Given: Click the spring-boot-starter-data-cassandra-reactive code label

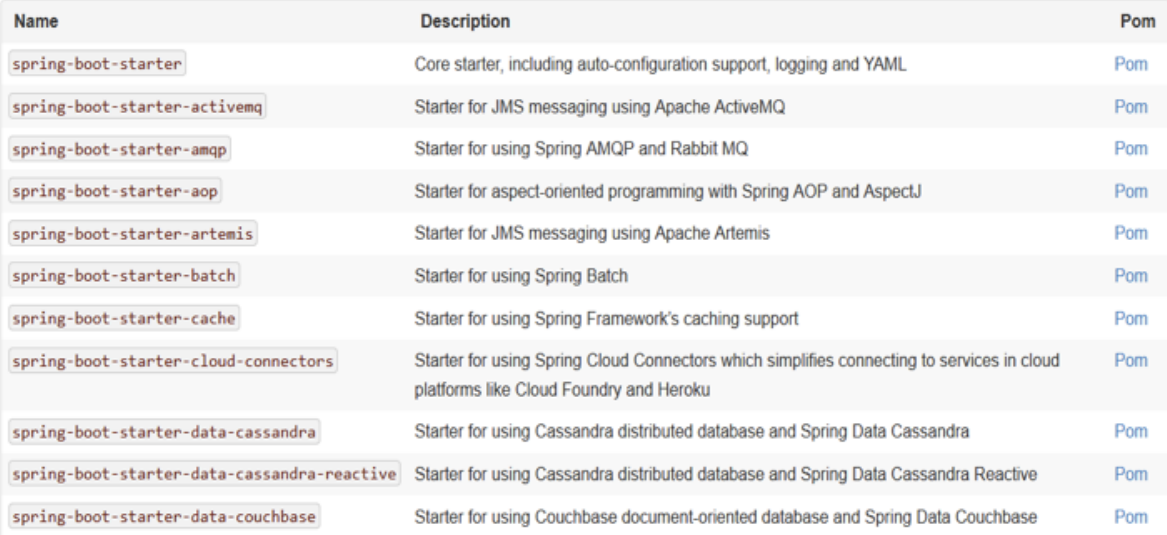Looking at the screenshot, I should pyautogui.click(x=206, y=474).
